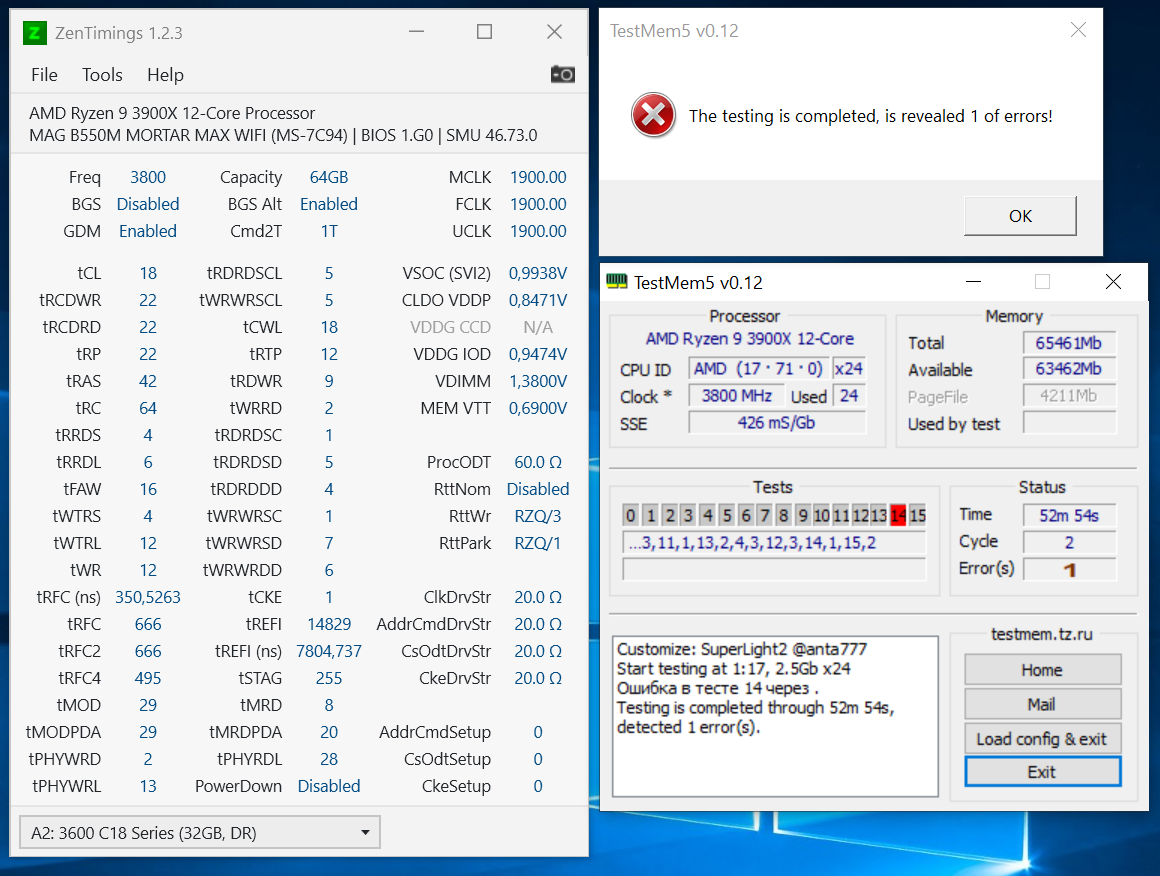The image size is (1160, 876).
Task: Click the RttPark value RZQ/1
Action: click(538, 543)
